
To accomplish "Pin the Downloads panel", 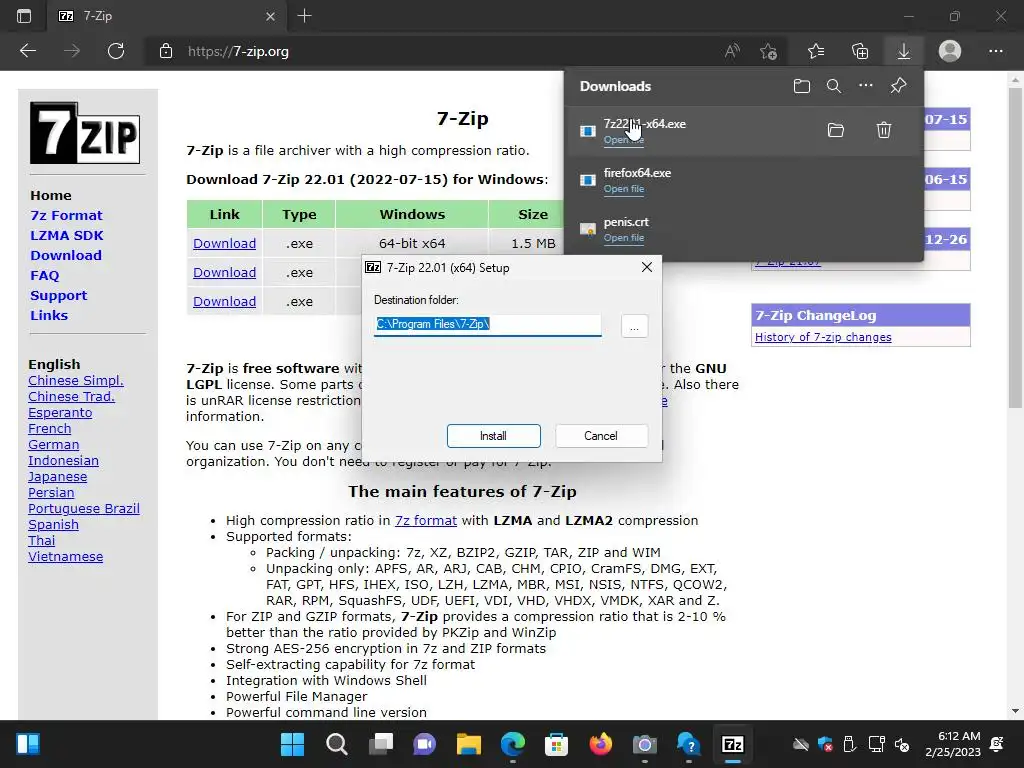I will tap(899, 86).
